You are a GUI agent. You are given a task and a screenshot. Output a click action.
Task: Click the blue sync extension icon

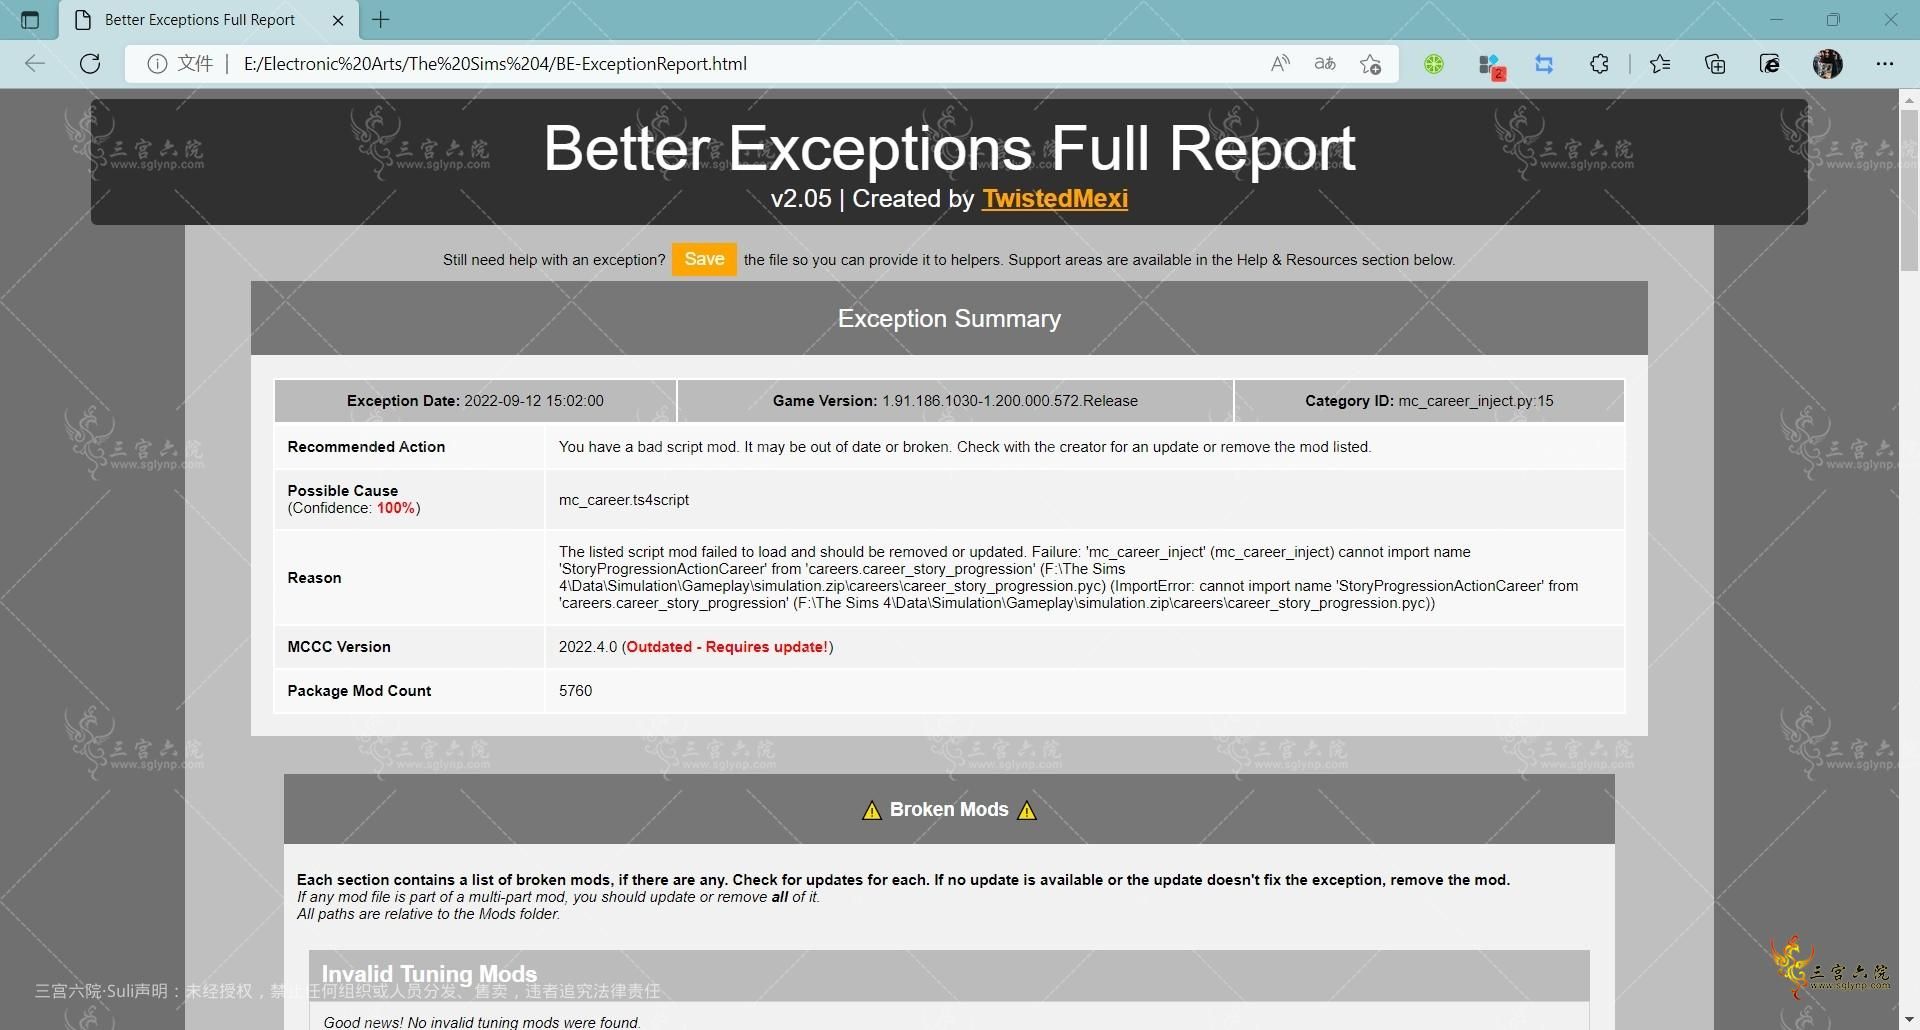[x=1544, y=64]
